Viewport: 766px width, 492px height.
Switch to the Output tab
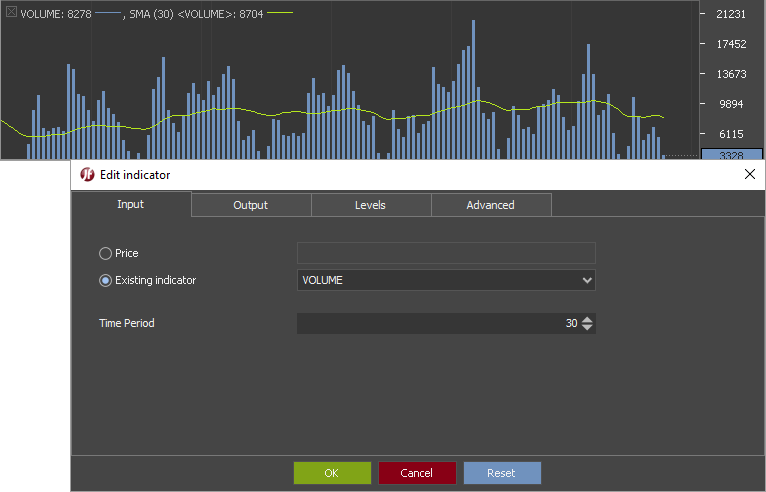click(x=251, y=205)
